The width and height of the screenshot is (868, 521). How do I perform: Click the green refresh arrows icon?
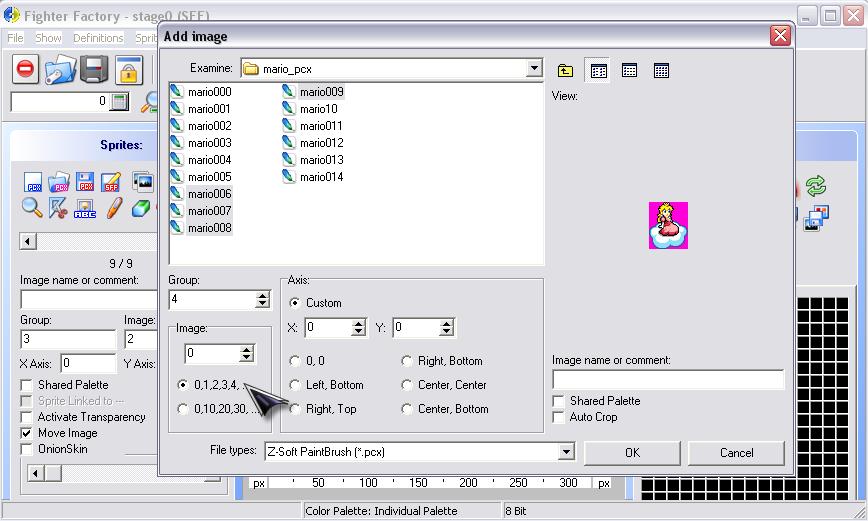click(816, 186)
